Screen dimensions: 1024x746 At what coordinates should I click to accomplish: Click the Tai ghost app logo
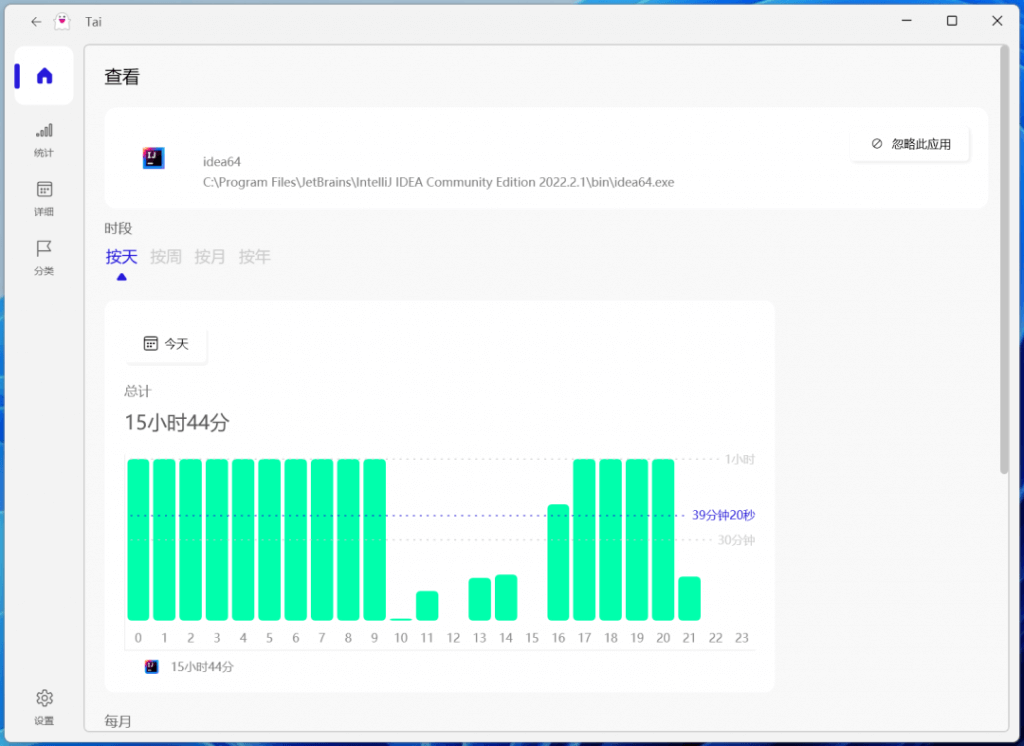coord(62,22)
